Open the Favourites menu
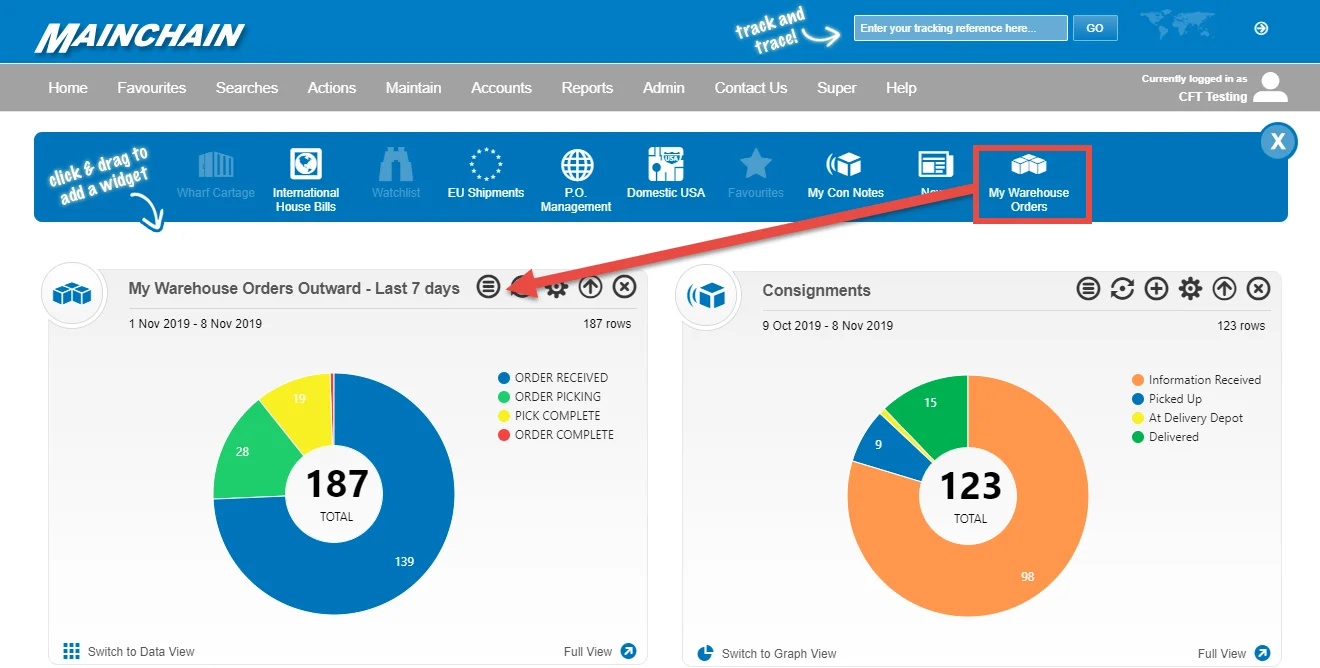 [x=152, y=88]
